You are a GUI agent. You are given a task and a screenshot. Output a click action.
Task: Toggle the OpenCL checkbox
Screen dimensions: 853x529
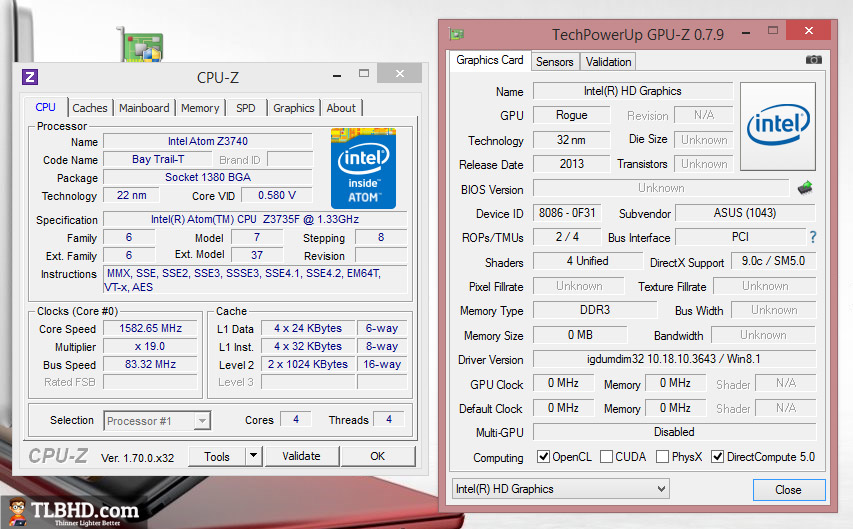point(543,457)
